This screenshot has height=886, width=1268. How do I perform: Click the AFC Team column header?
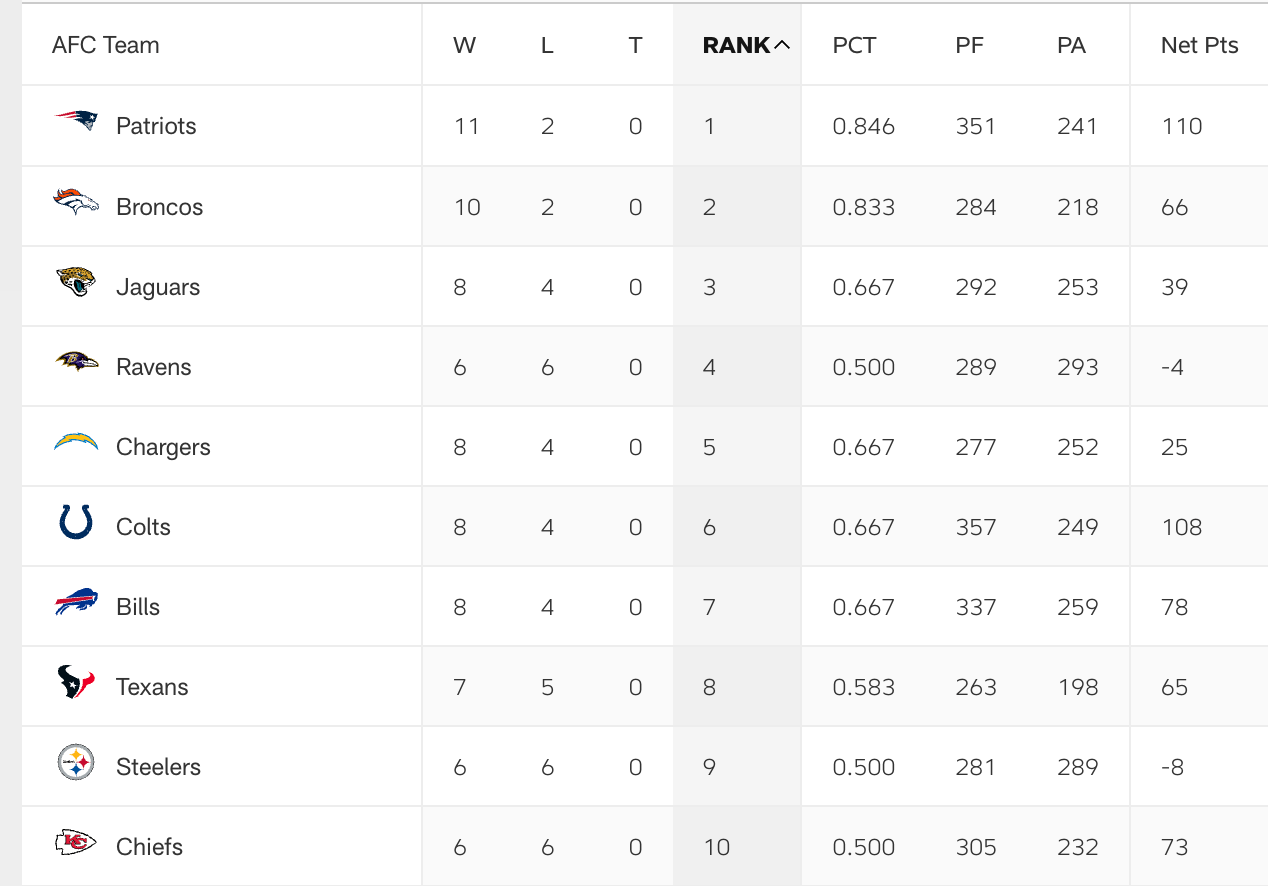(105, 45)
